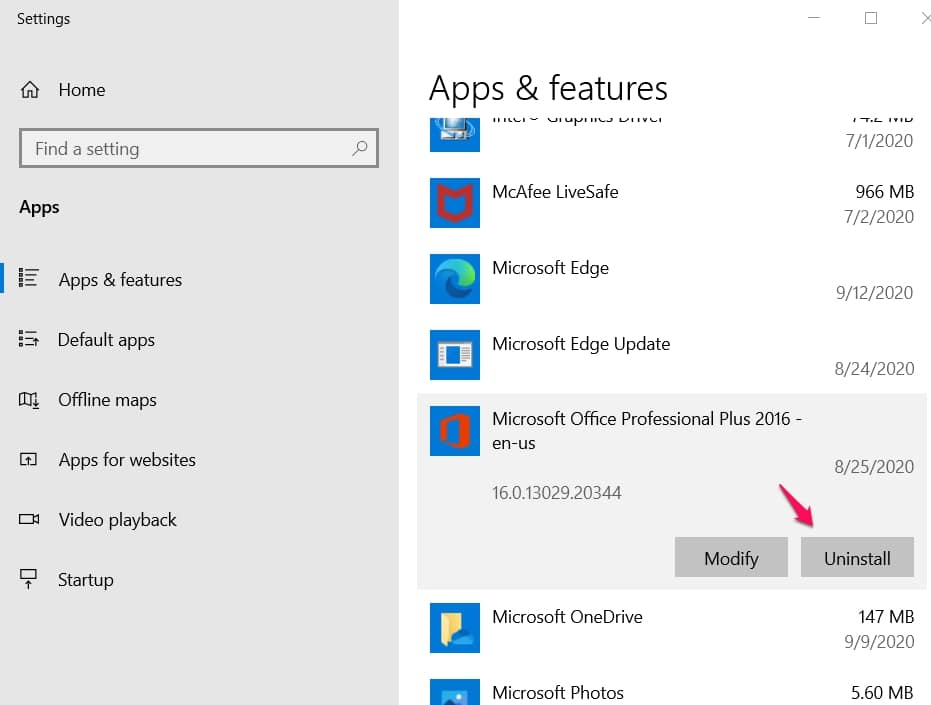Click the 8/24/2020 date for Edge Update

click(x=874, y=369)
